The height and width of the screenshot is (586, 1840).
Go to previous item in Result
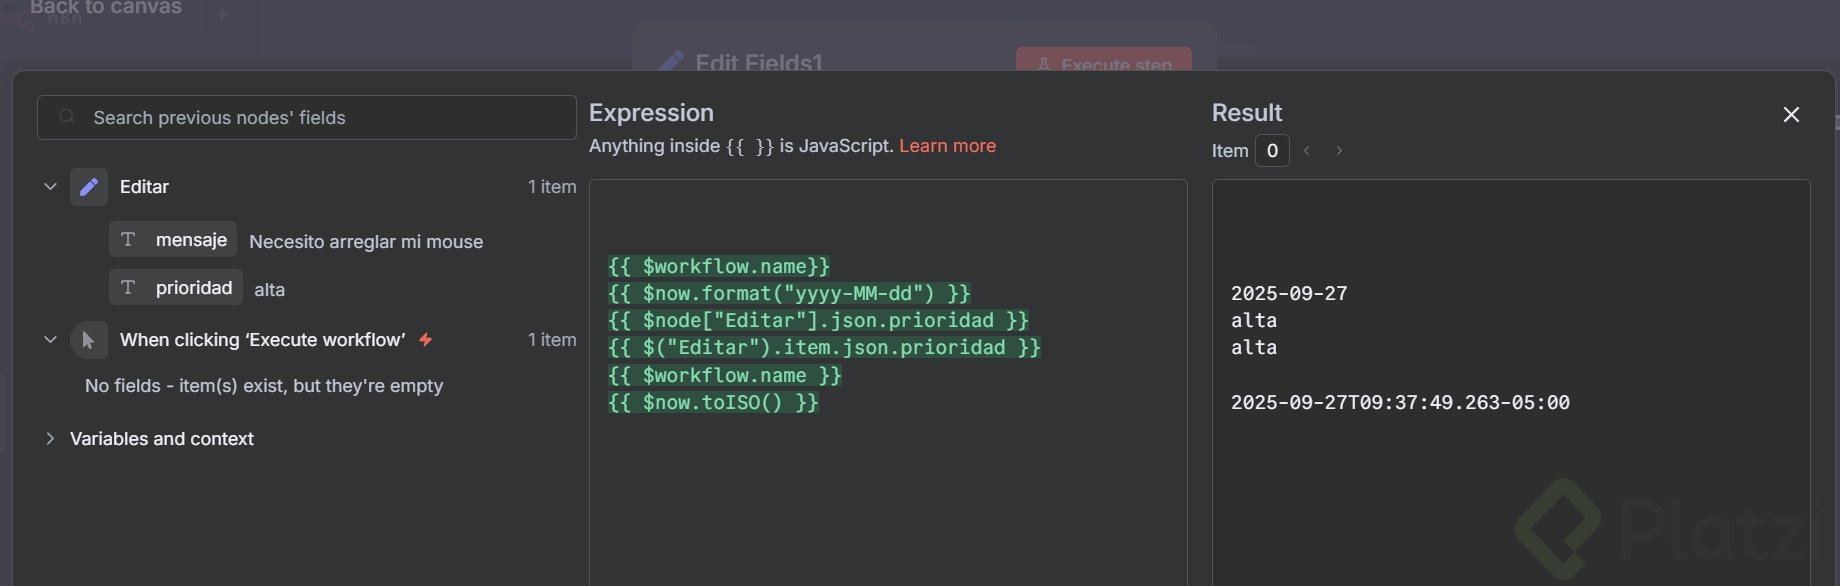[x=1307, y=151]
